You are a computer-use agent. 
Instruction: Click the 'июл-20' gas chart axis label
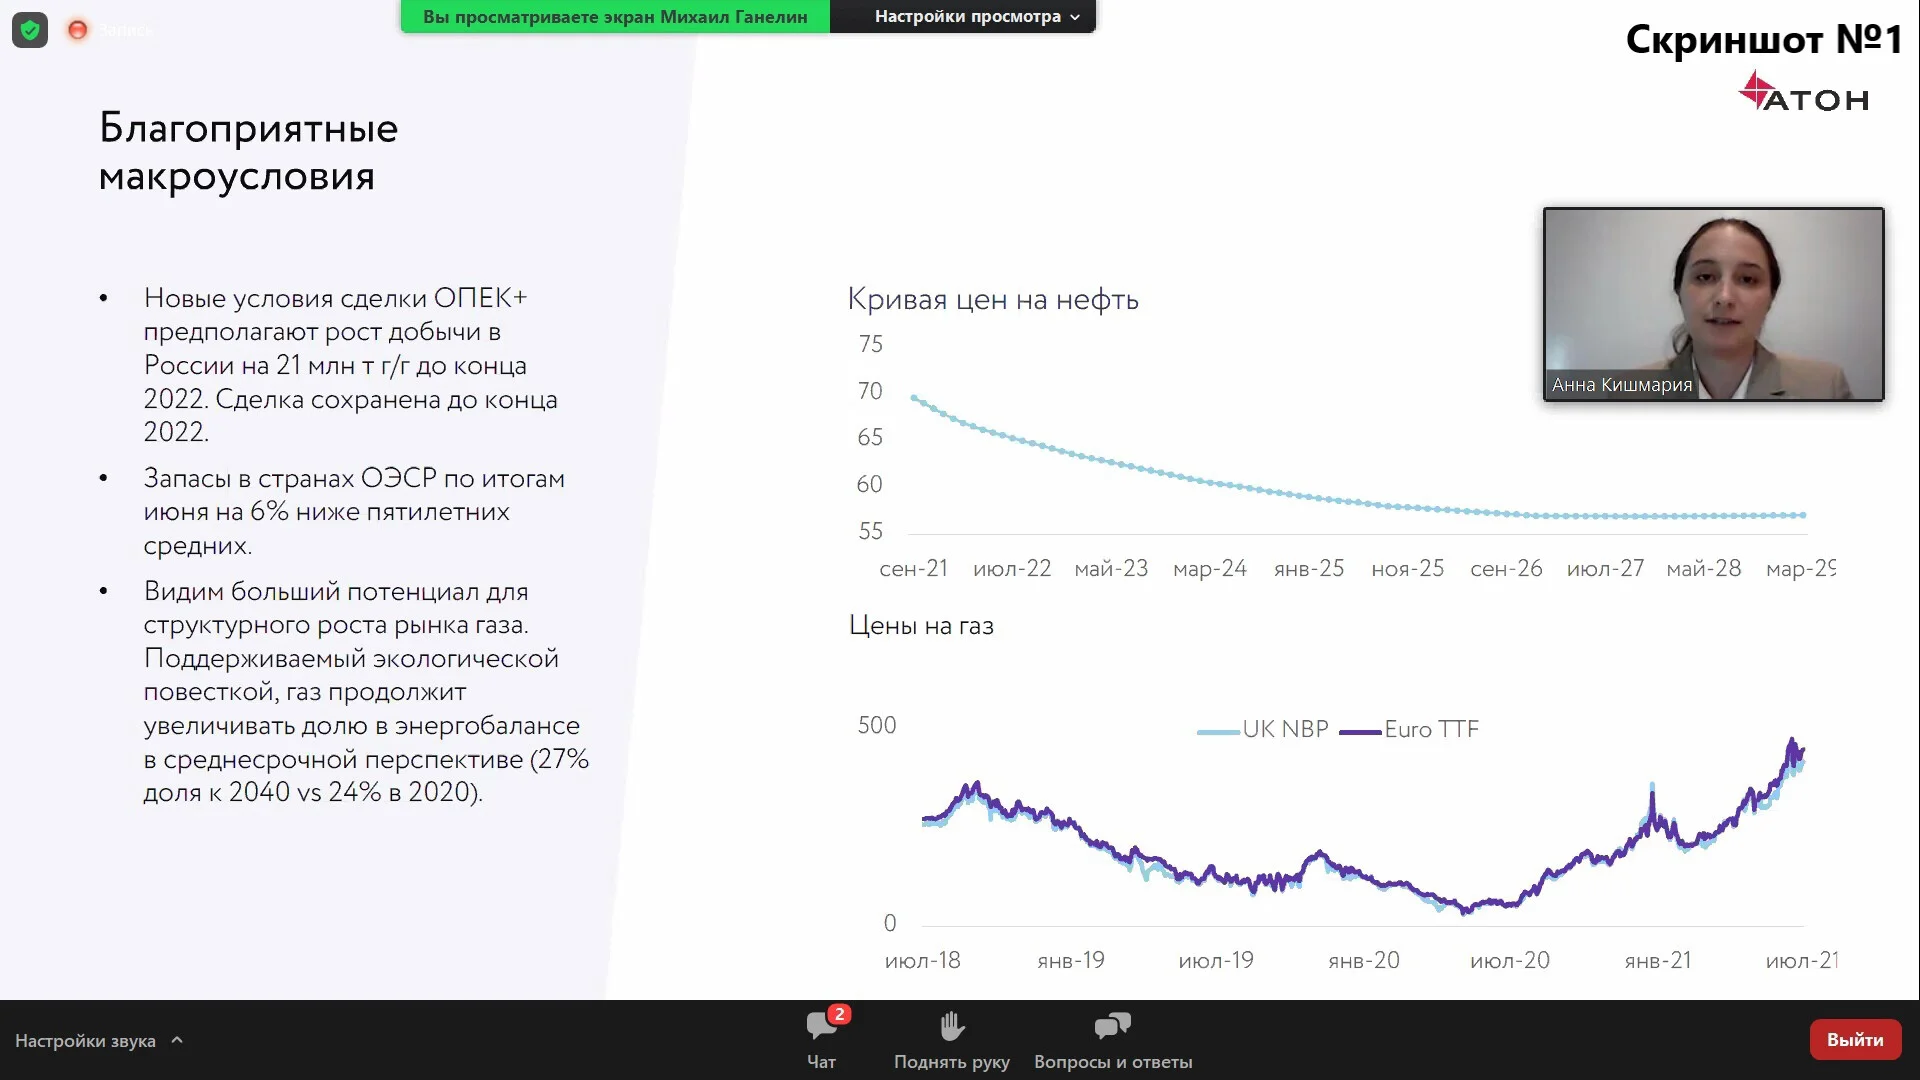pyautogui.click(x=1509, y=961)
